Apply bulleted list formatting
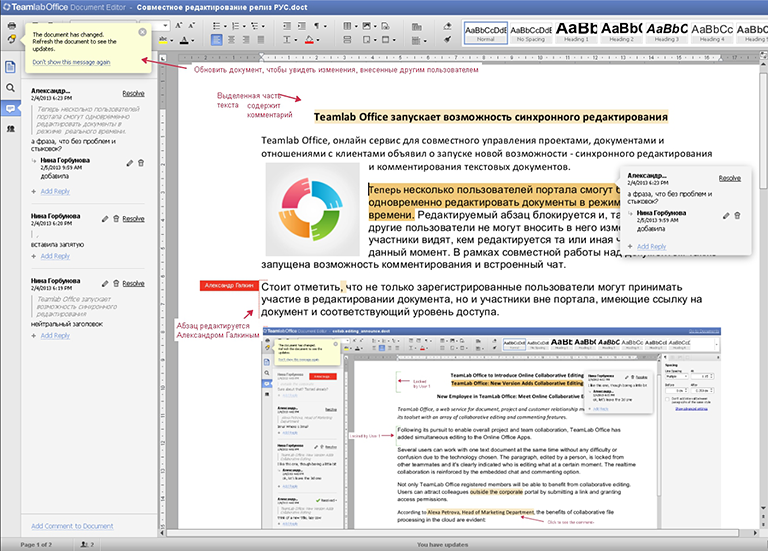The height and width of the screenshot is (551, 768). [x=216, y=25]
